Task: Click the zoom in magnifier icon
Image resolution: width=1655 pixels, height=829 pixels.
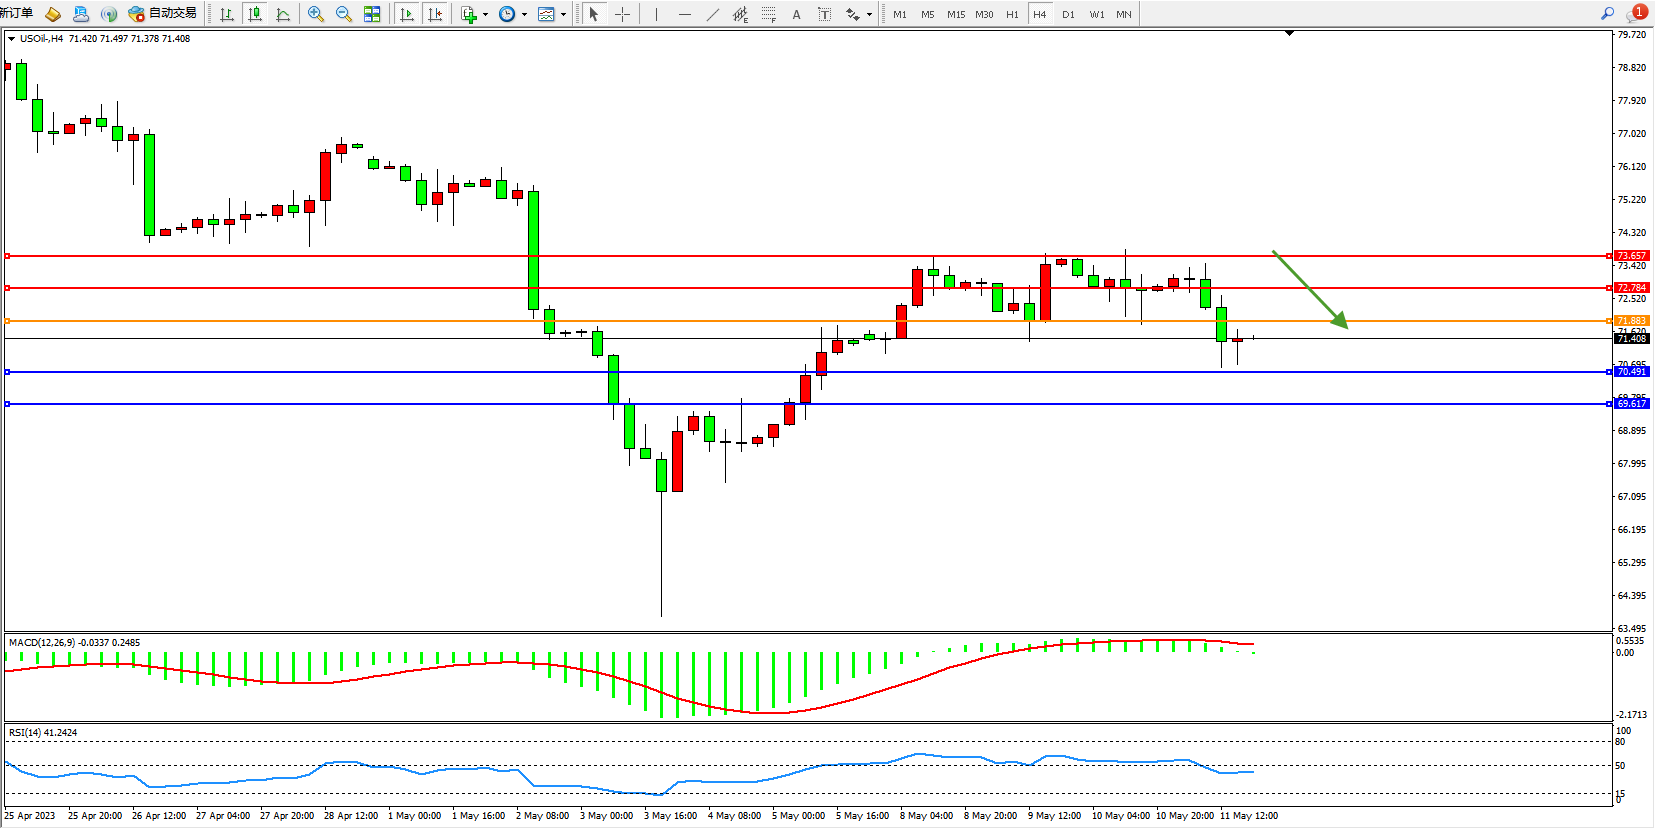Action: click(316, 14)
